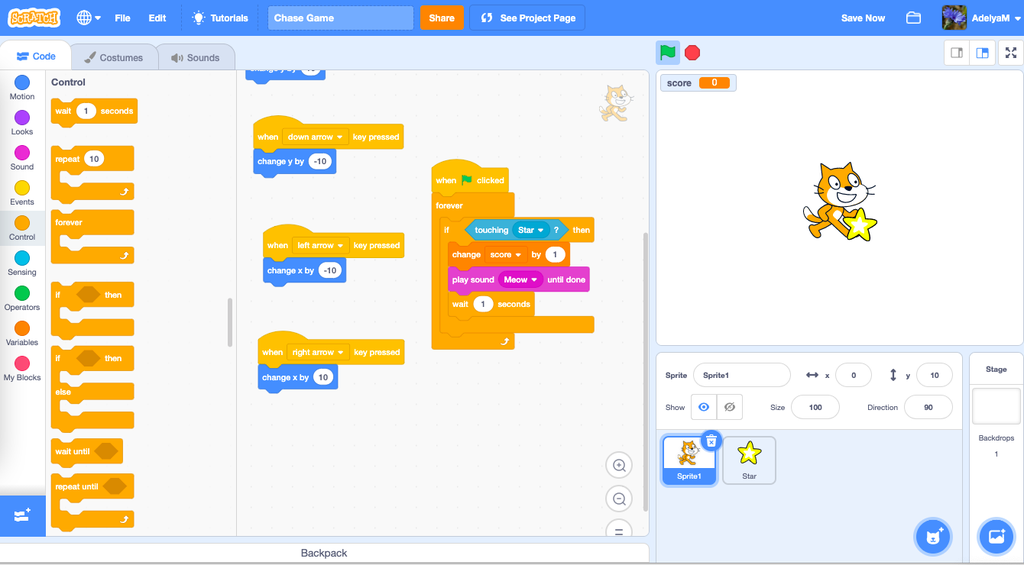Click the Choose a Sprite button
This screenshot has height=565, width=1024.
[x=933, y=537]
